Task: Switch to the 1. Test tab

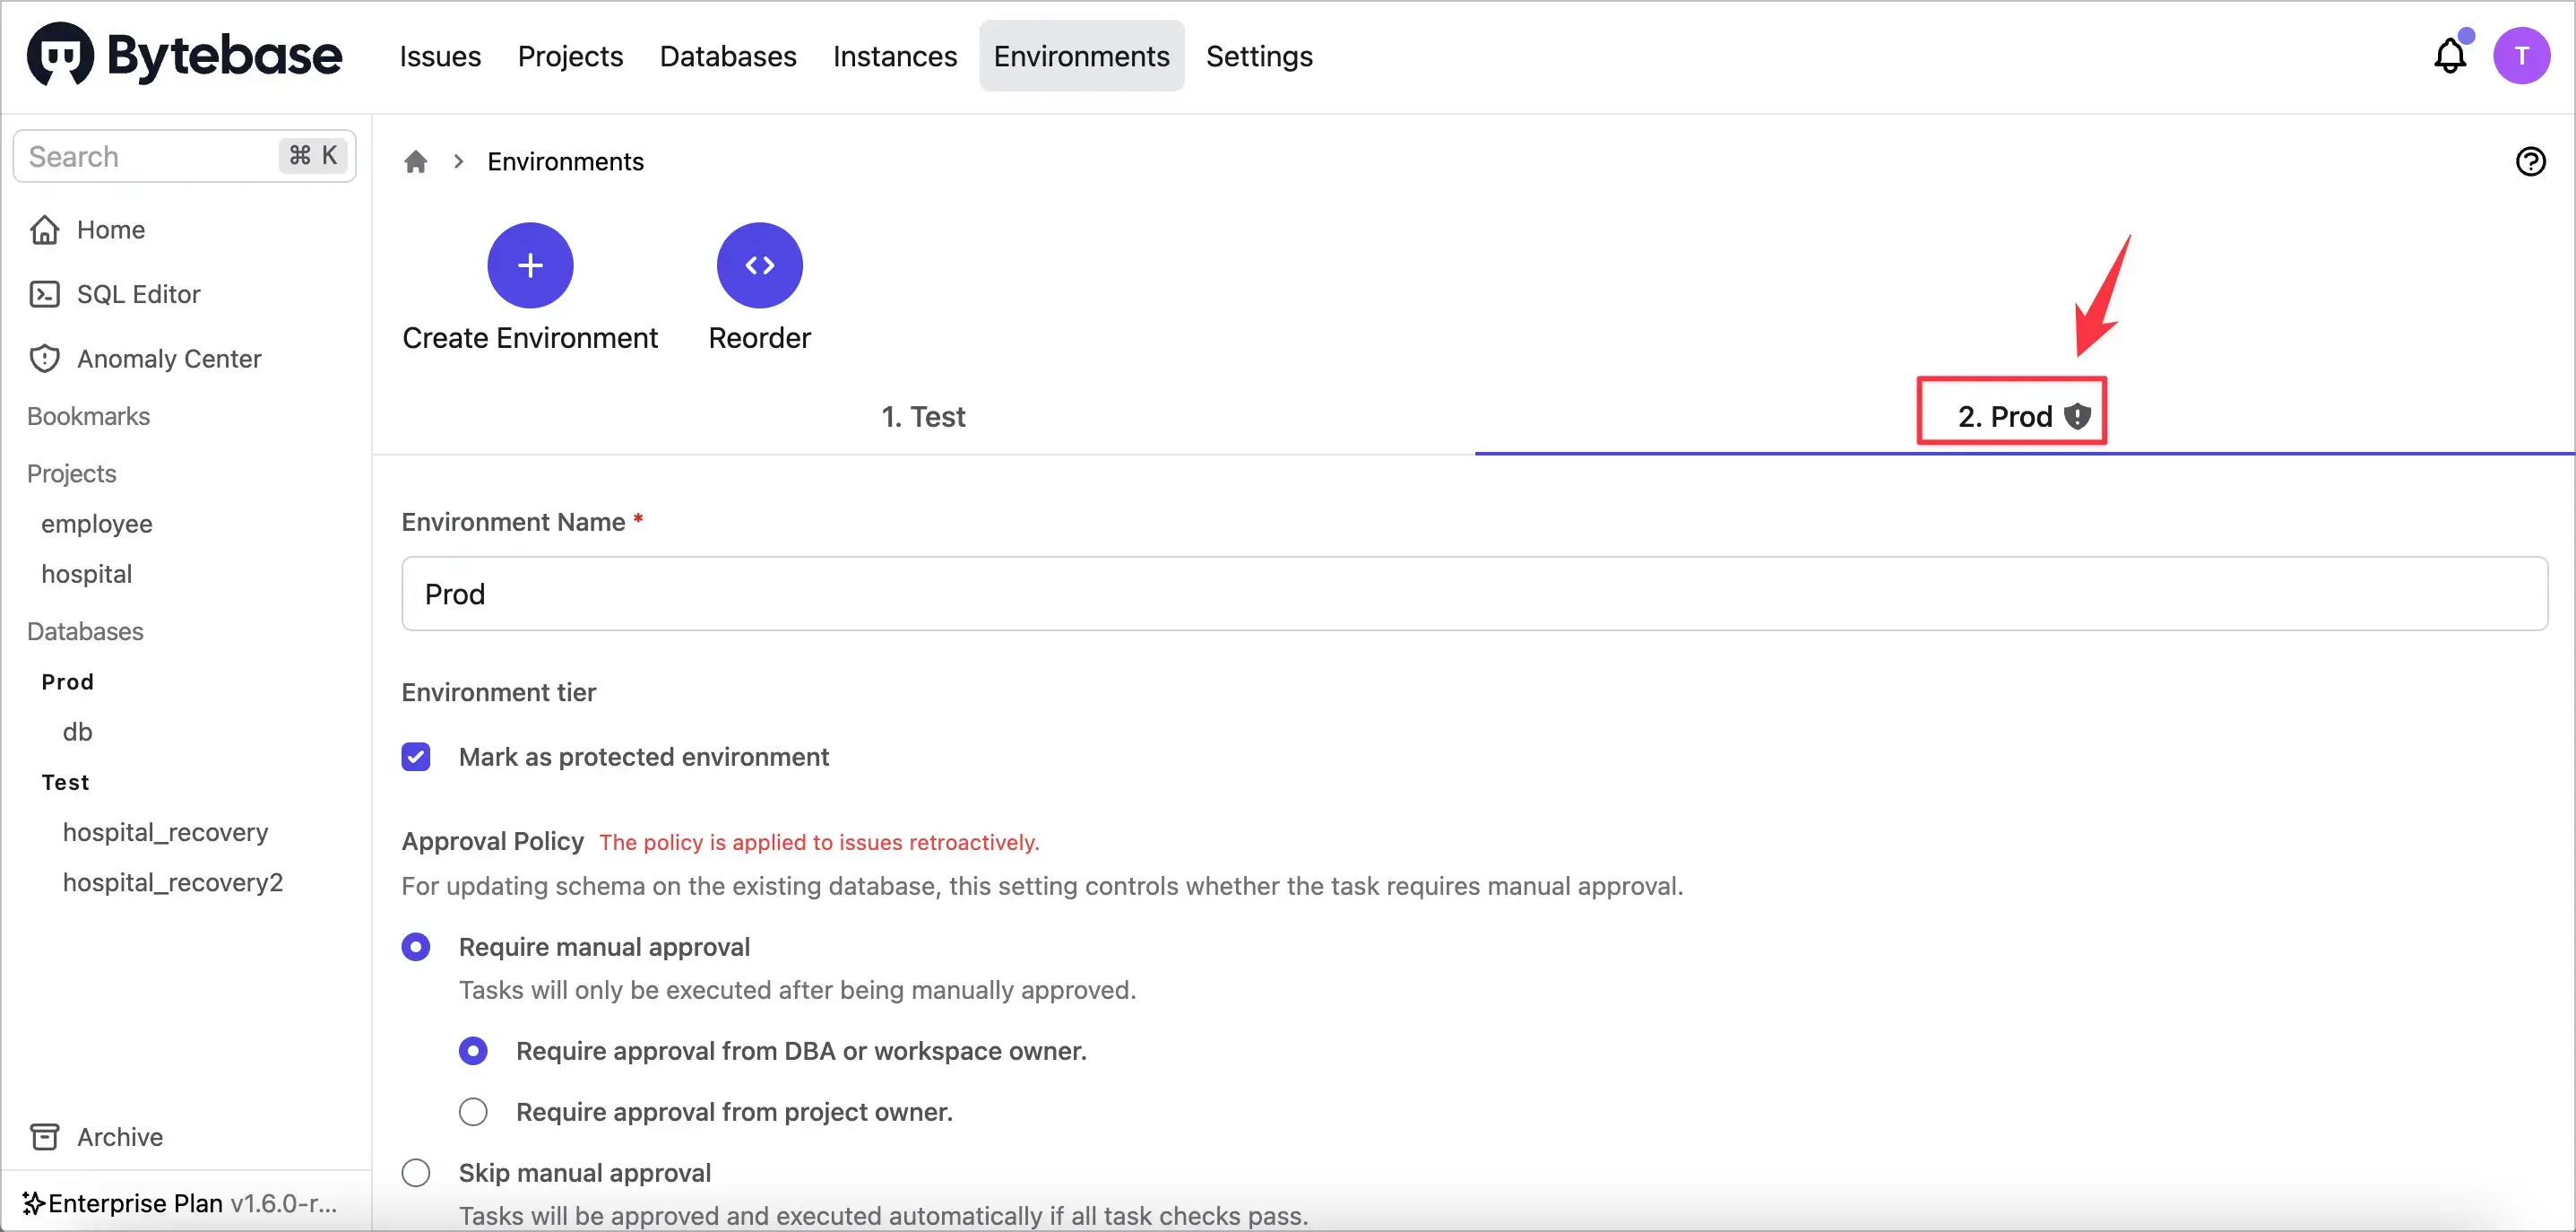Action: coord(922,417)
